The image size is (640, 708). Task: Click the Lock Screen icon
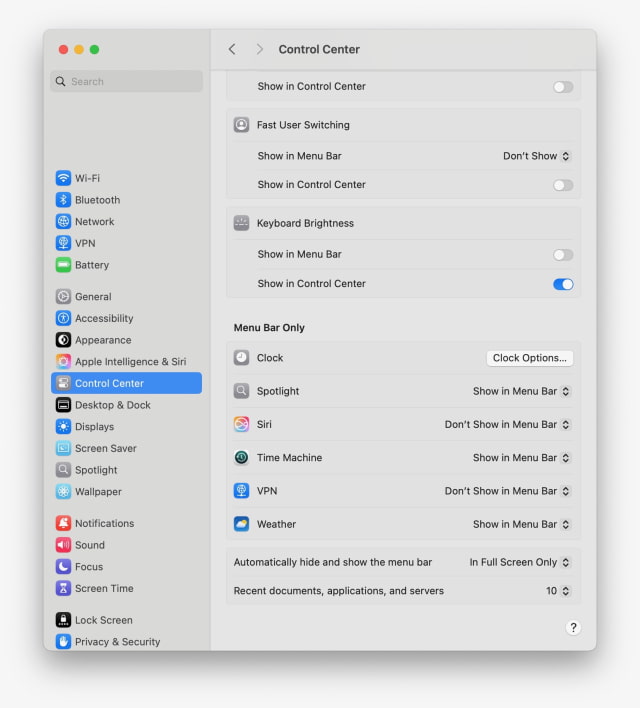63,620
